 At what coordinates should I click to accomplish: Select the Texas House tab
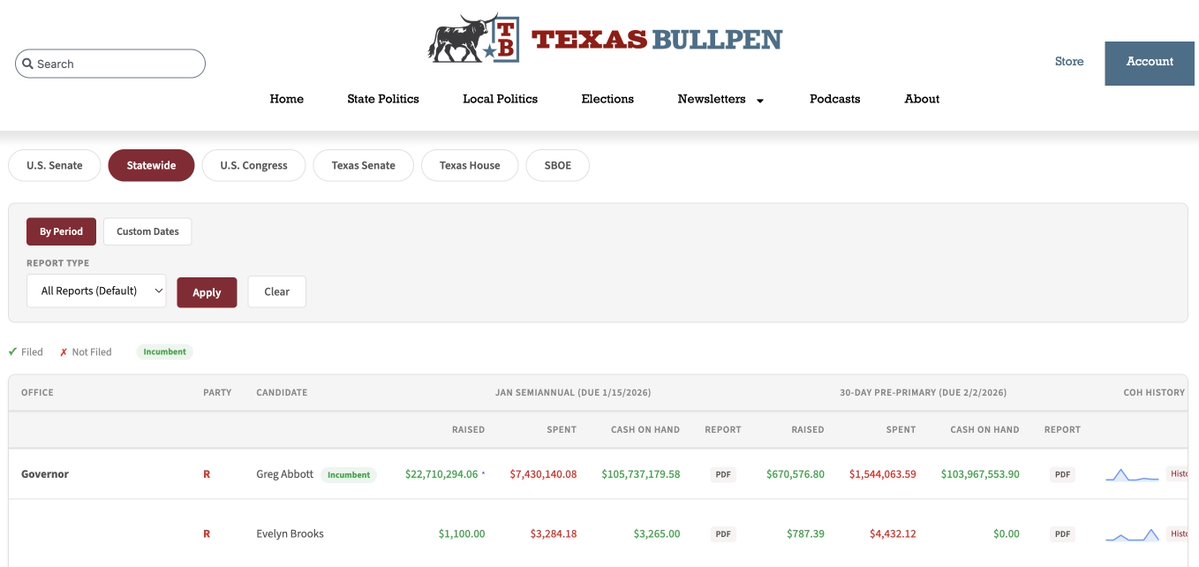coord(470,165)
